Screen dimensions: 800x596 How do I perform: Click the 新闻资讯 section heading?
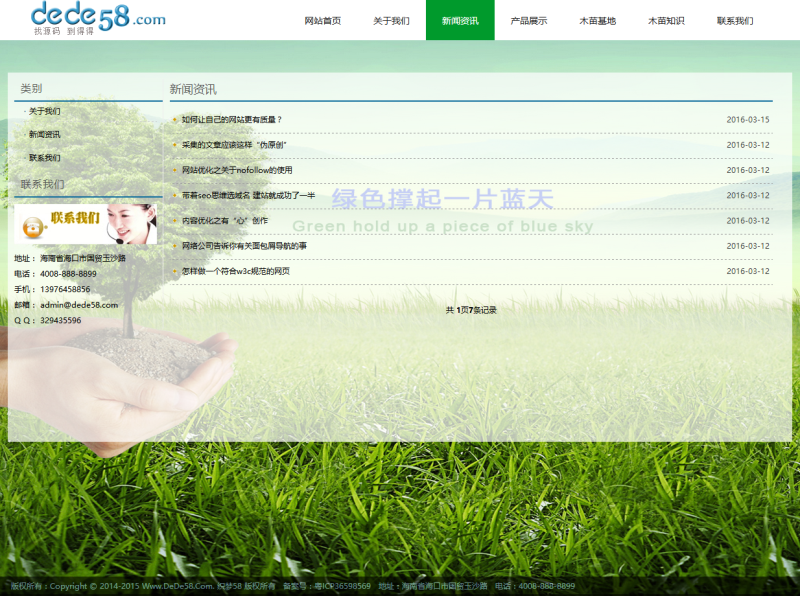click(x=193, y=89)
